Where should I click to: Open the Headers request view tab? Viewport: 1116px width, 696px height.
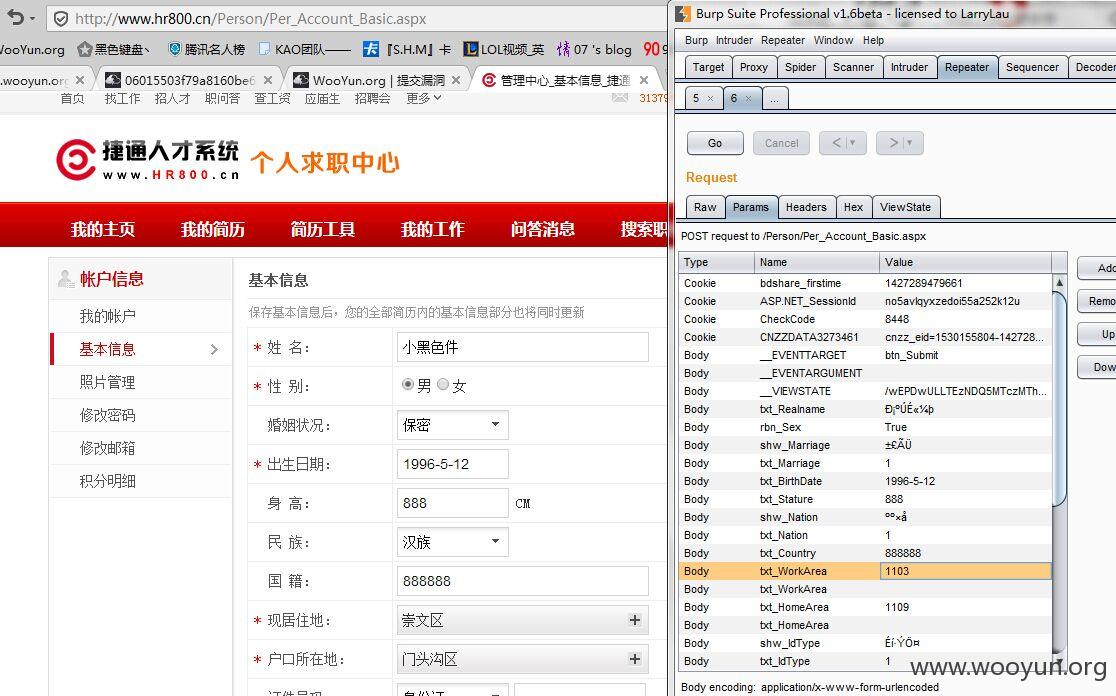coord(806,207)
